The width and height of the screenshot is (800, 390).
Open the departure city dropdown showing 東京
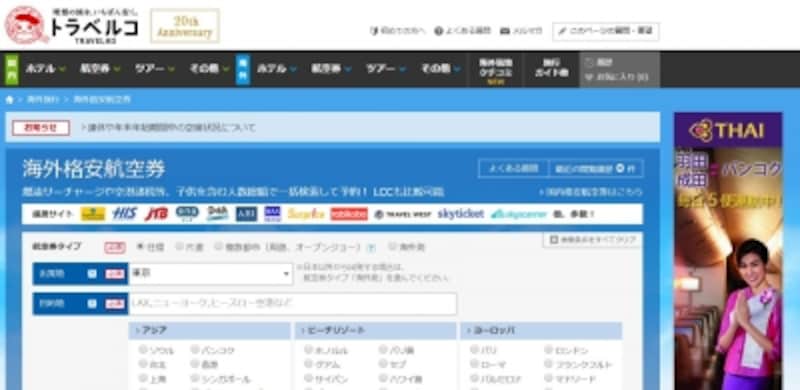click(x=211, y=274)
